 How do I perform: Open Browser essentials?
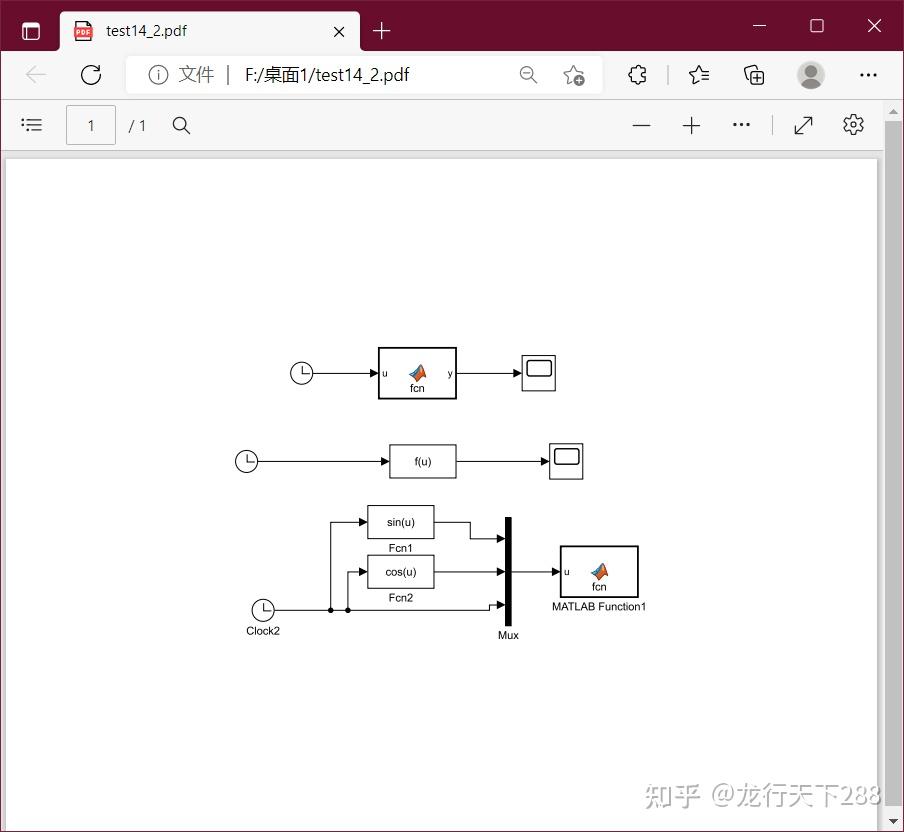[637, 75]
